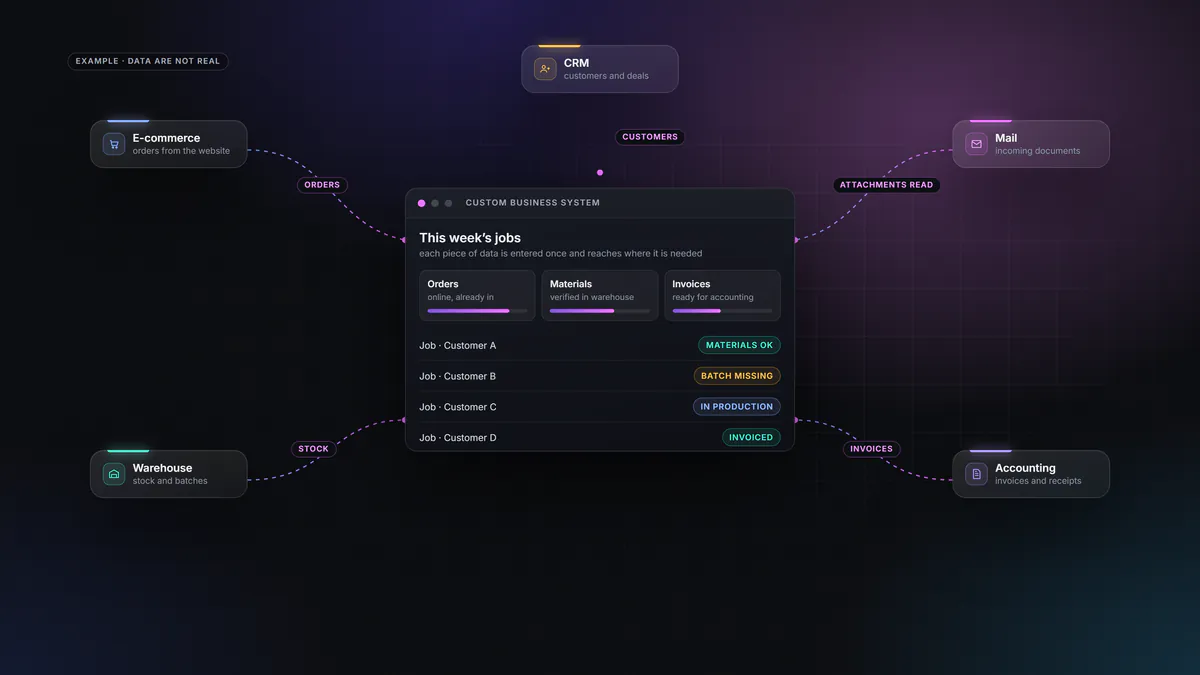Image resolution: width=1200 pixels, height=675 pixels.
Task: Click the E-commerce shopping cart icon
Action: click(x=114, y=144)
